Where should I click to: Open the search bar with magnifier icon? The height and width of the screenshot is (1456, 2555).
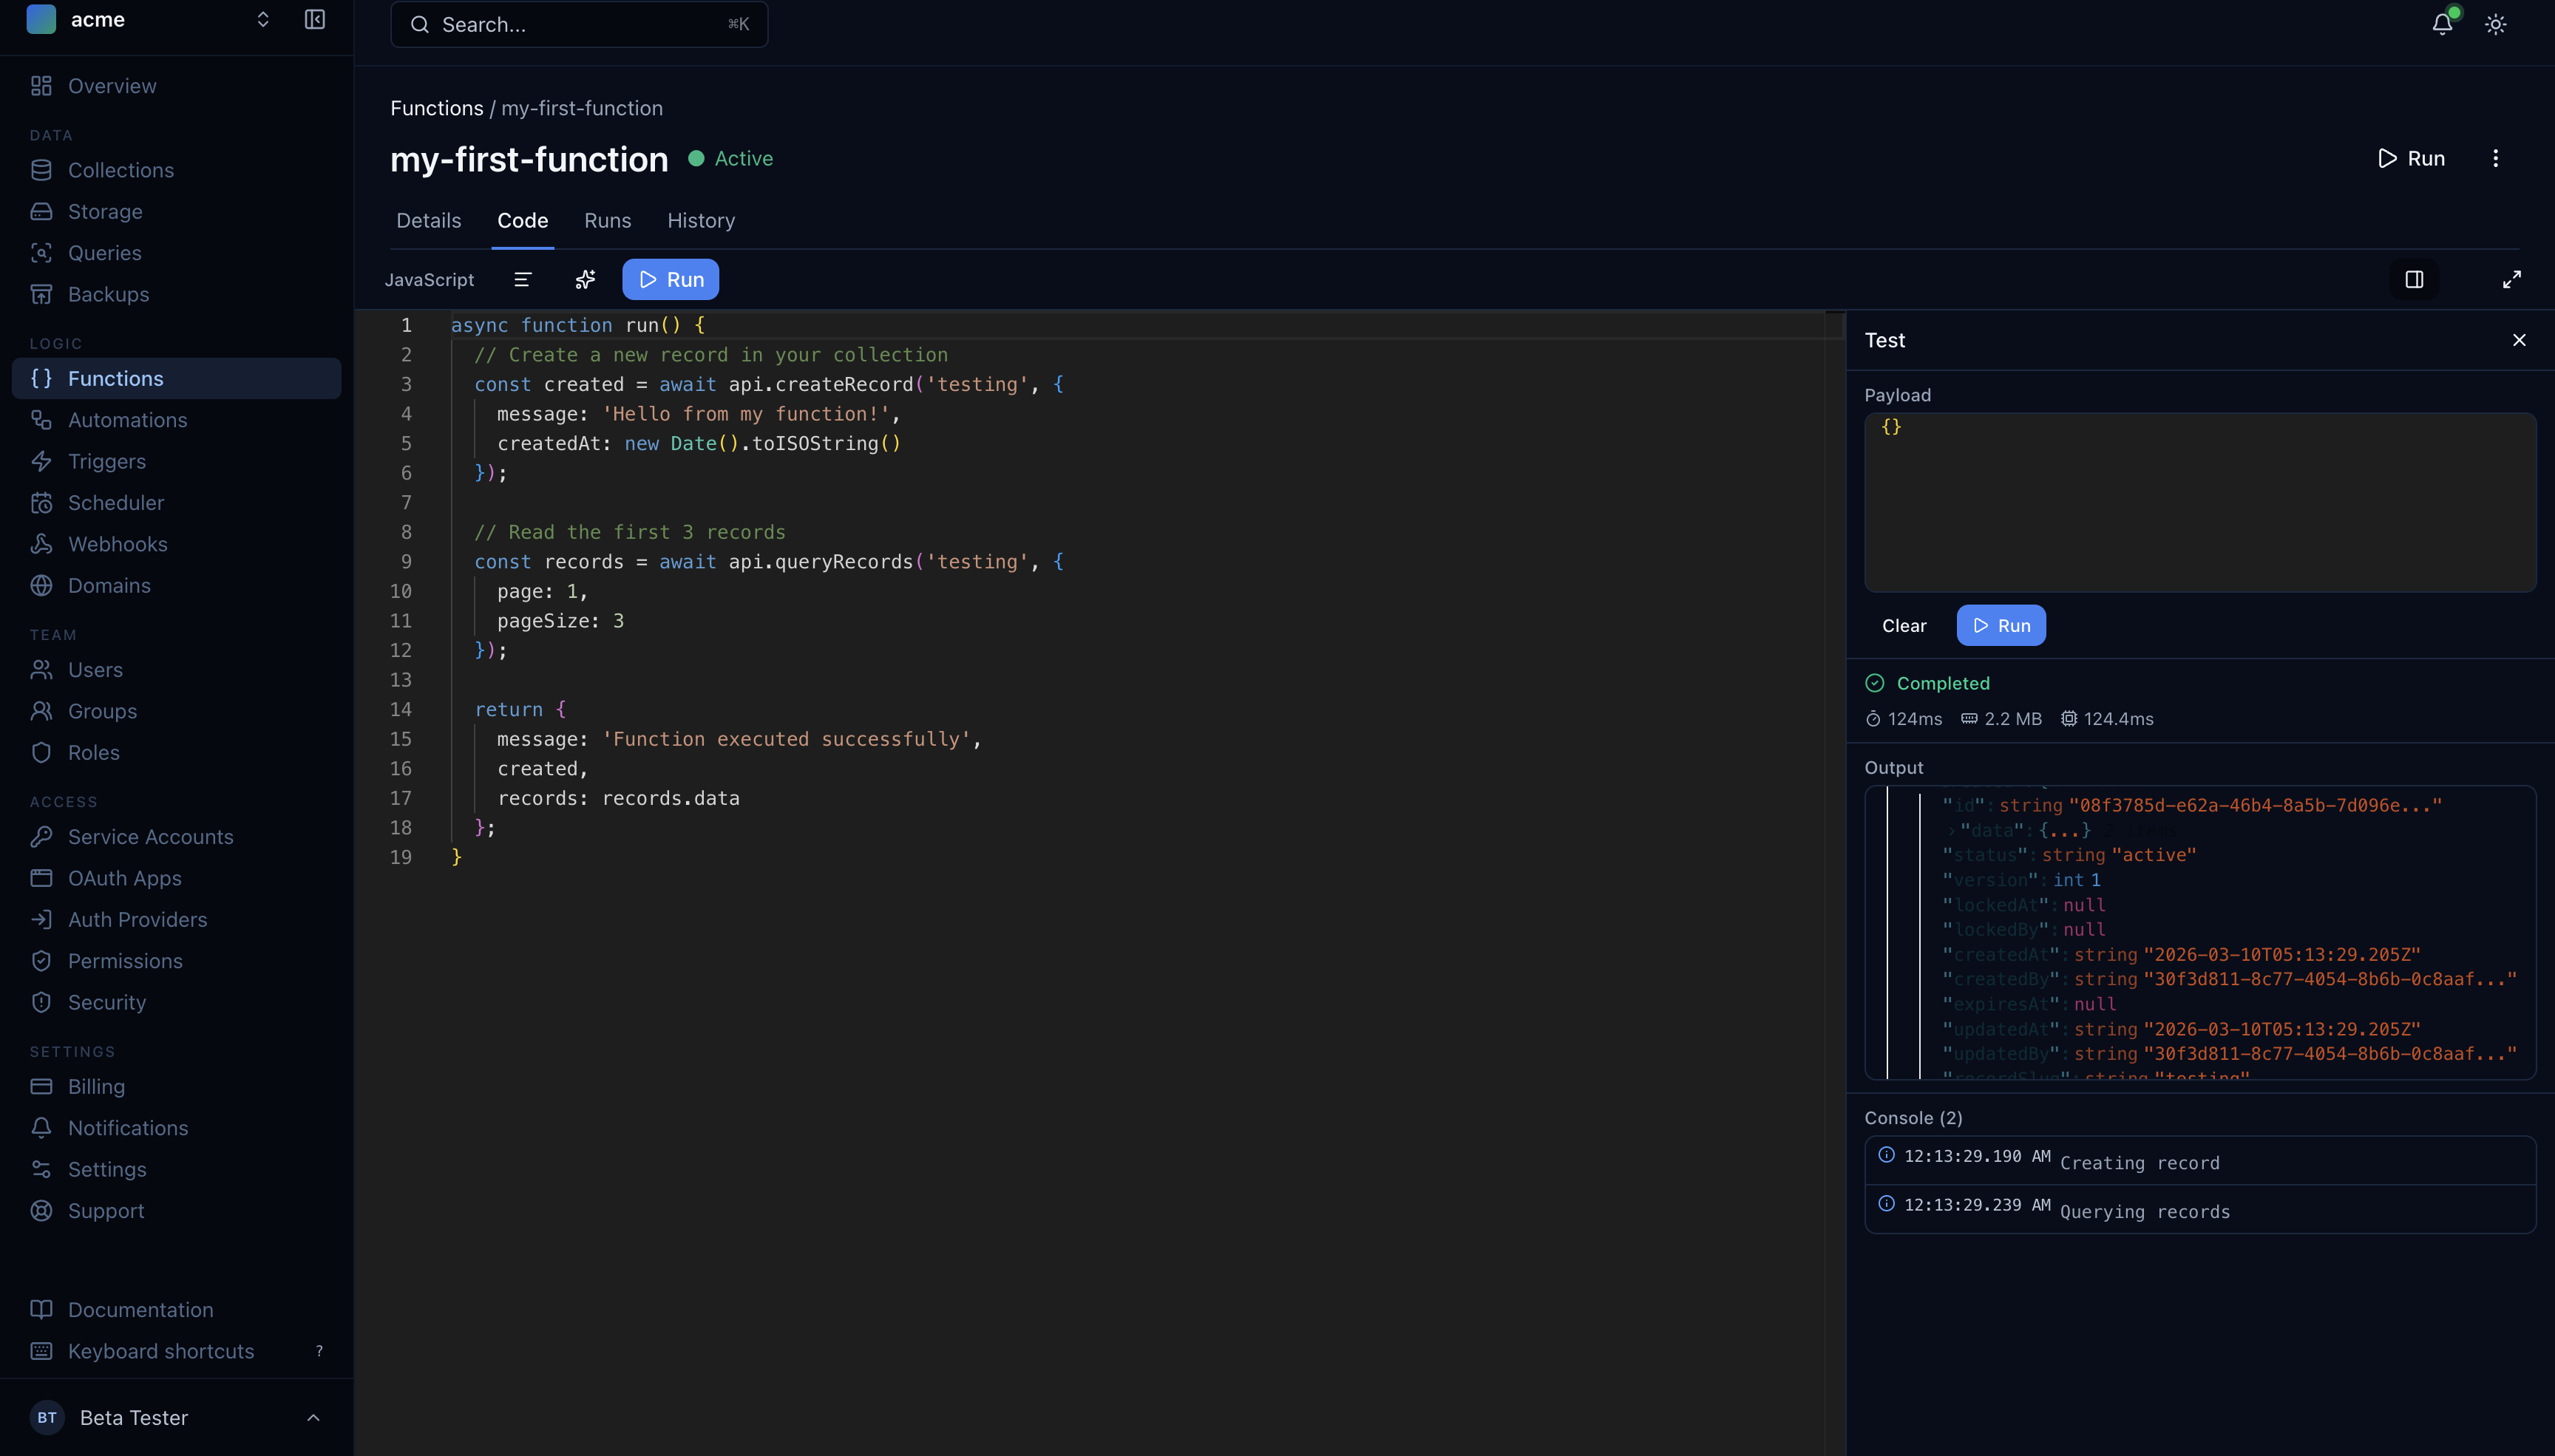[420, 24]
